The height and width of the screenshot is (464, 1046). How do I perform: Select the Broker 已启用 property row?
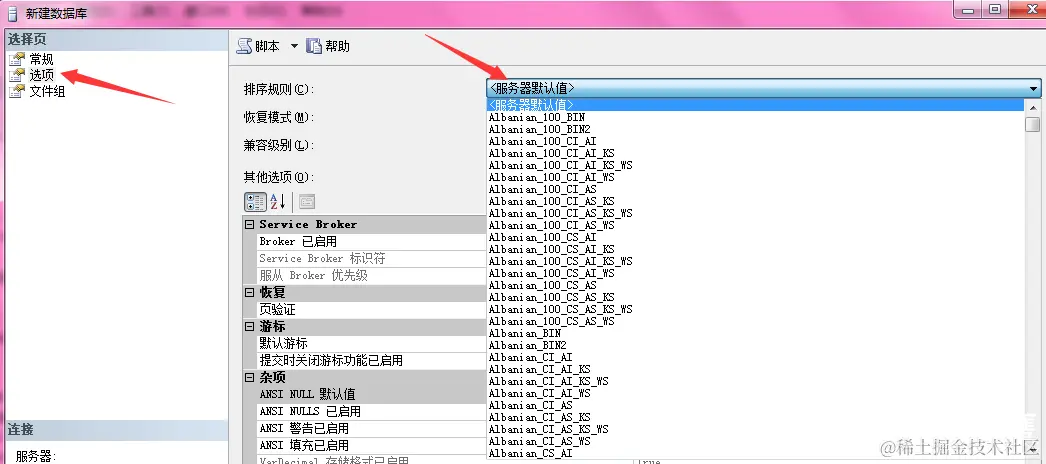[372, 241]
